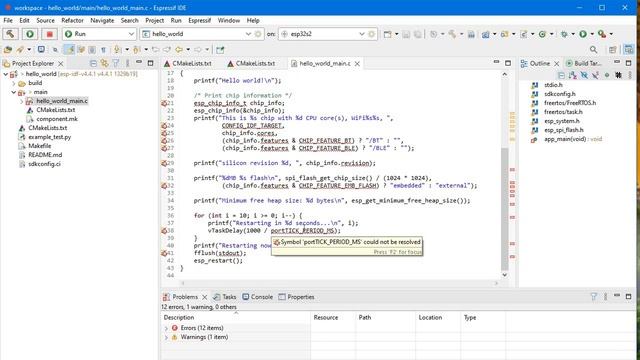The width and height of the screenshot is (640, 360).
Task: Open the Refactor menu
Action: [72, 20]
